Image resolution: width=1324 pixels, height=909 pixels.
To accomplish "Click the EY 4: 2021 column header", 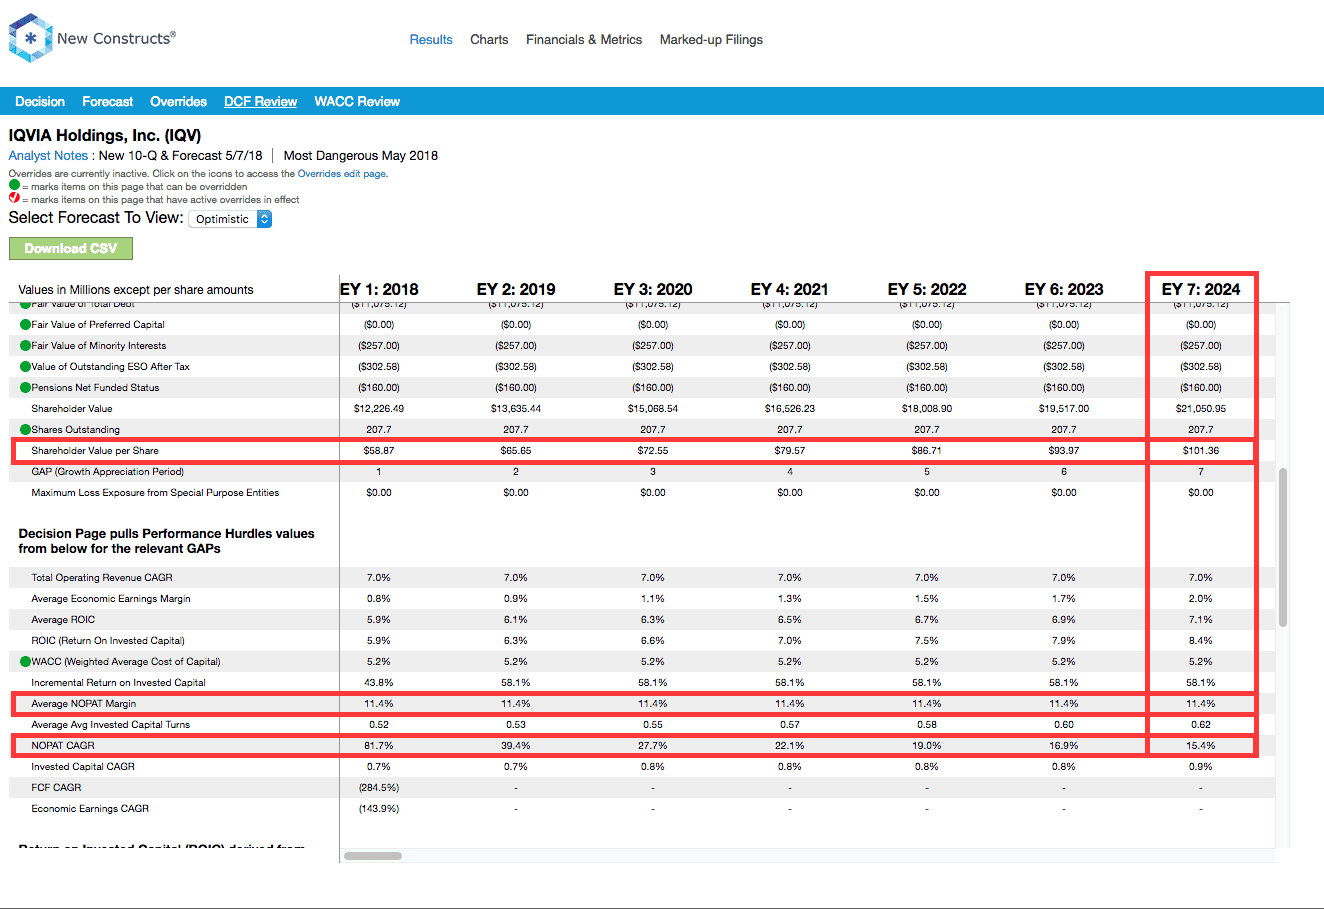I will point(790,289).
